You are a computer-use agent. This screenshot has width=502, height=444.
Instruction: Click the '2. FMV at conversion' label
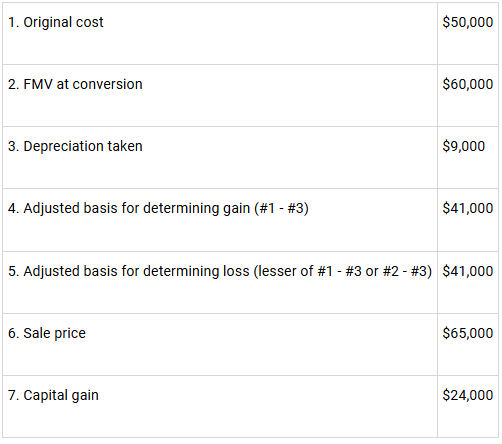point(75,84)
